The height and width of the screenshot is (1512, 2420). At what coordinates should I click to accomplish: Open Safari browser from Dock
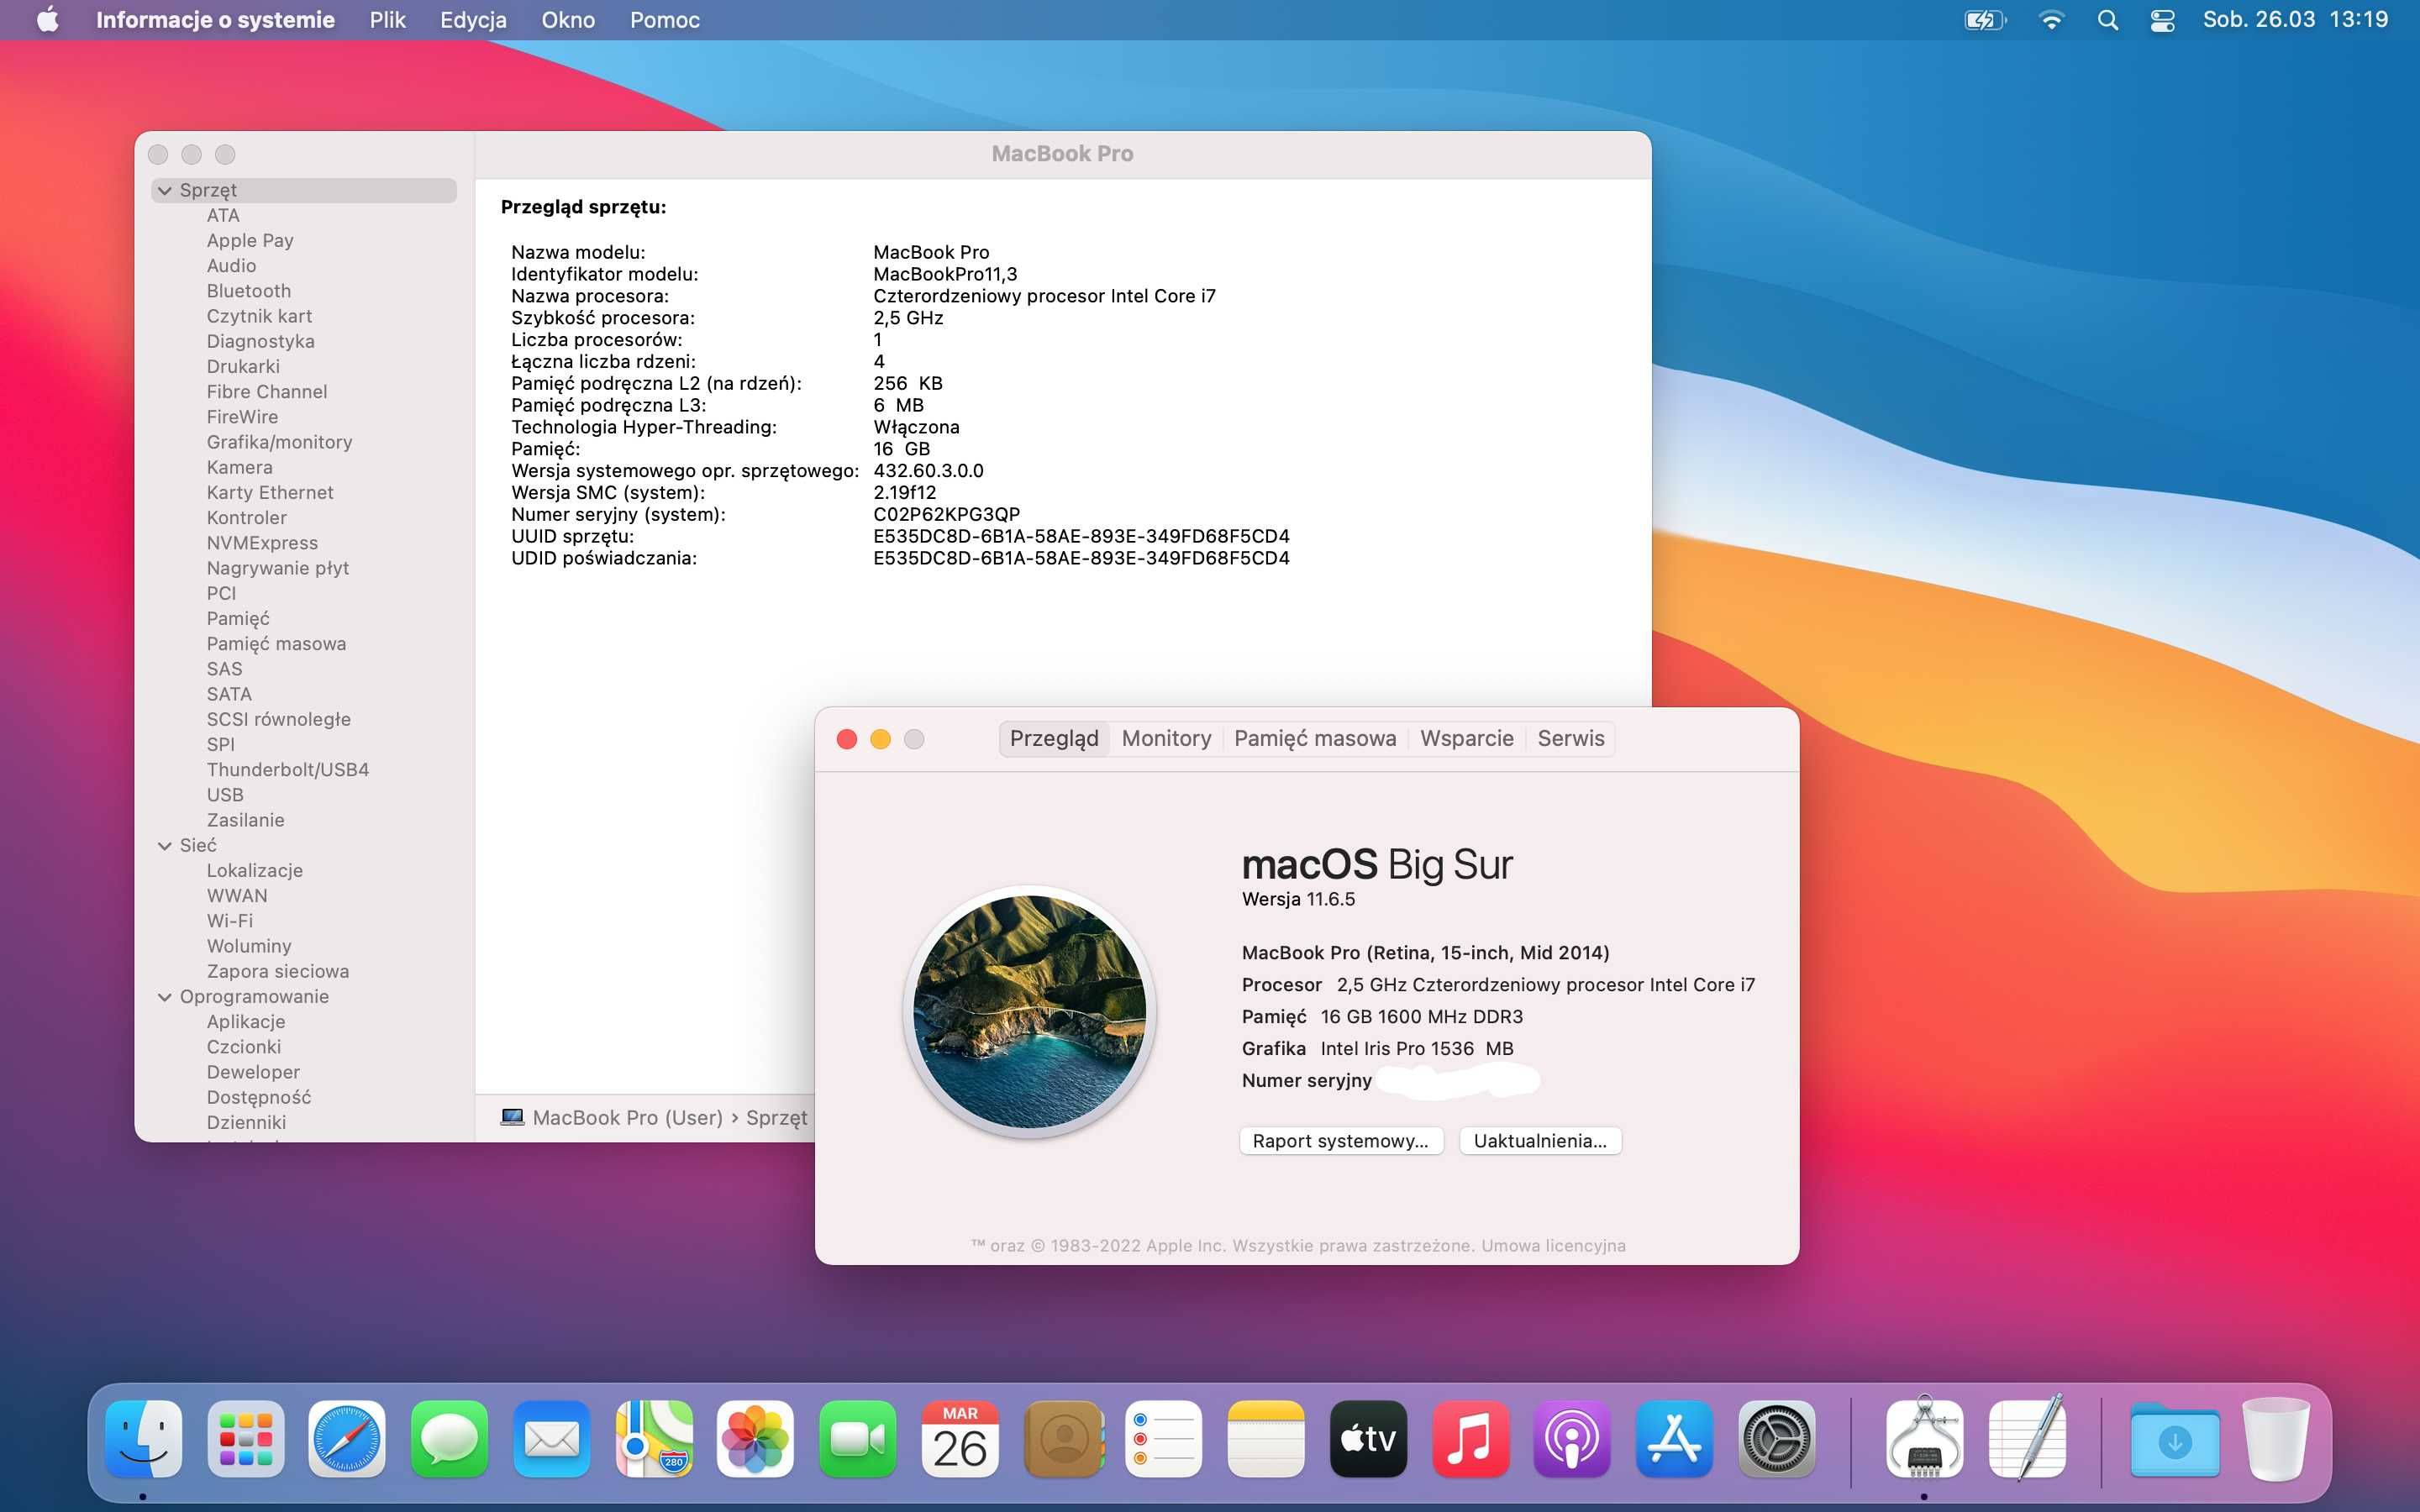(x=347, y=1437)
